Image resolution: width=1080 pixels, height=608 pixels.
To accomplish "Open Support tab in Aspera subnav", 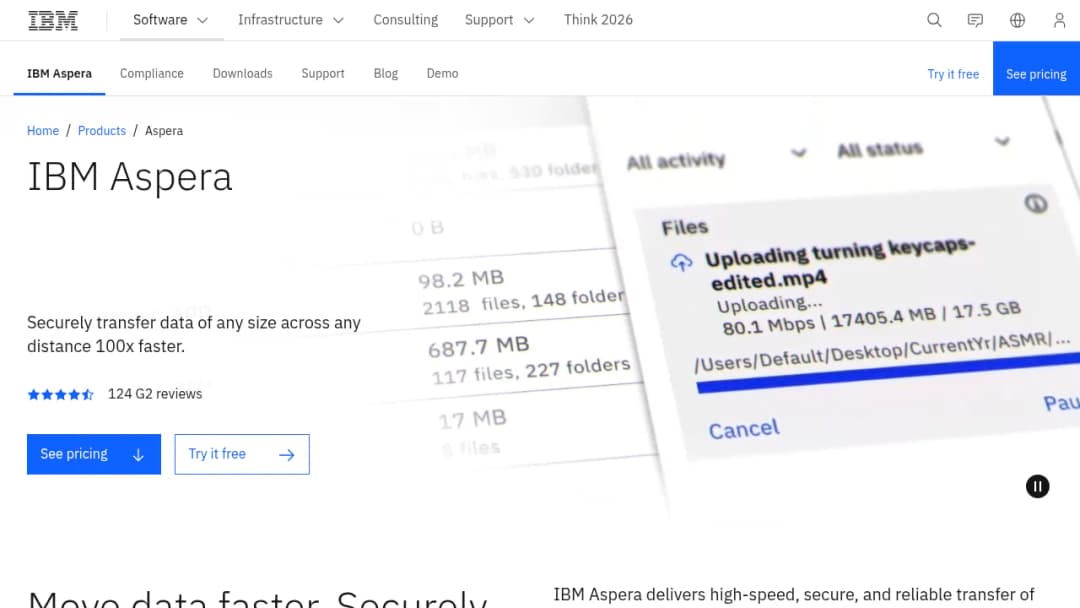I will pyautogui.click(x=322, y=74).
